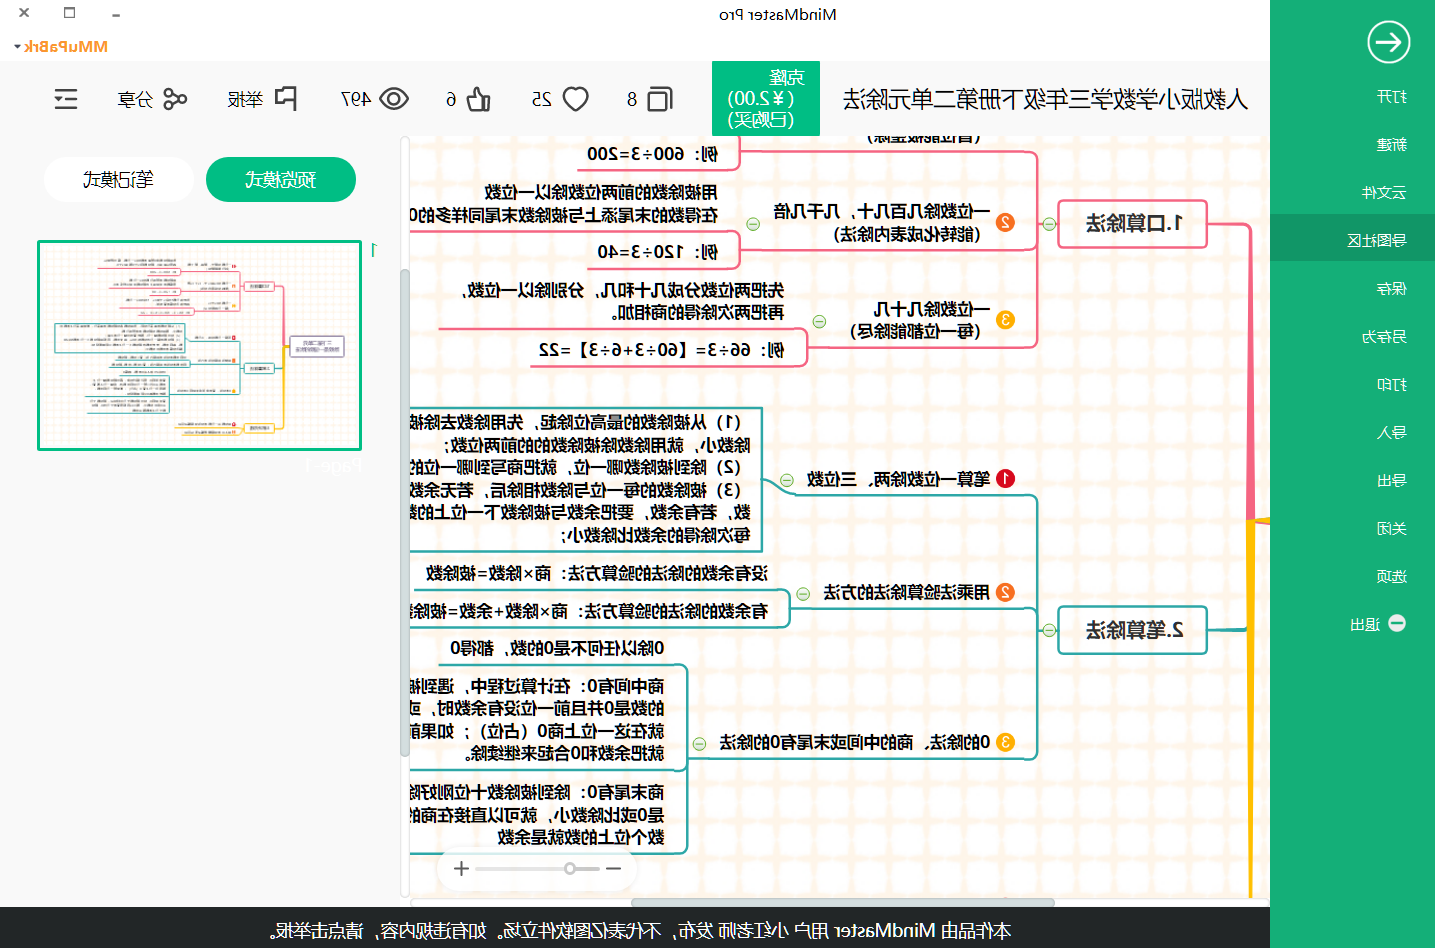1435x948 pixels.
Task: Click node 没有余数的除法的验算方法
Action: point(597,573)
